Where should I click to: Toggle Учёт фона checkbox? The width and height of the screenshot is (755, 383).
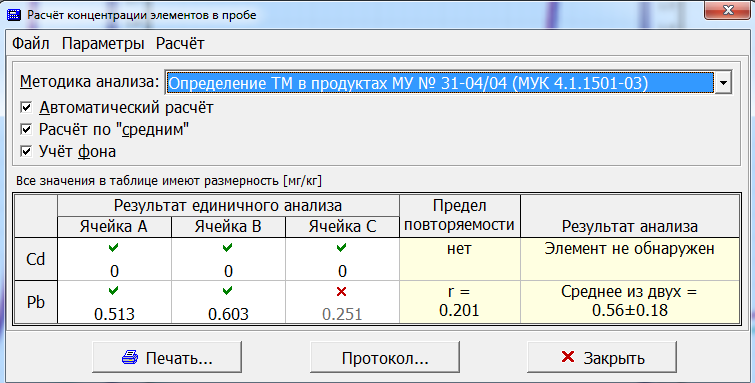26,151
